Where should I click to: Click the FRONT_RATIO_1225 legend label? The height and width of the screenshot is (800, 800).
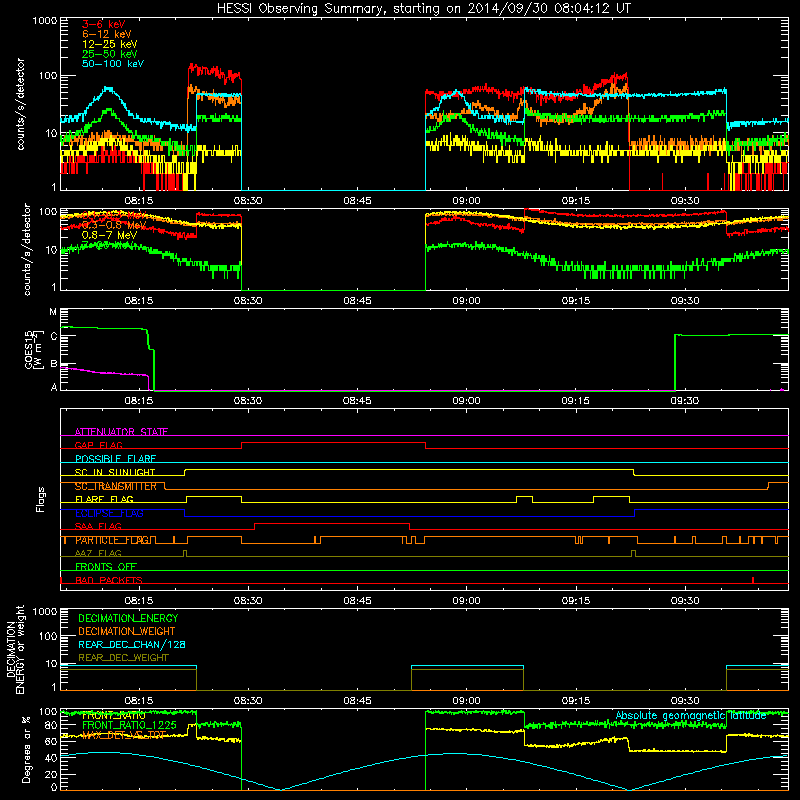129,725
